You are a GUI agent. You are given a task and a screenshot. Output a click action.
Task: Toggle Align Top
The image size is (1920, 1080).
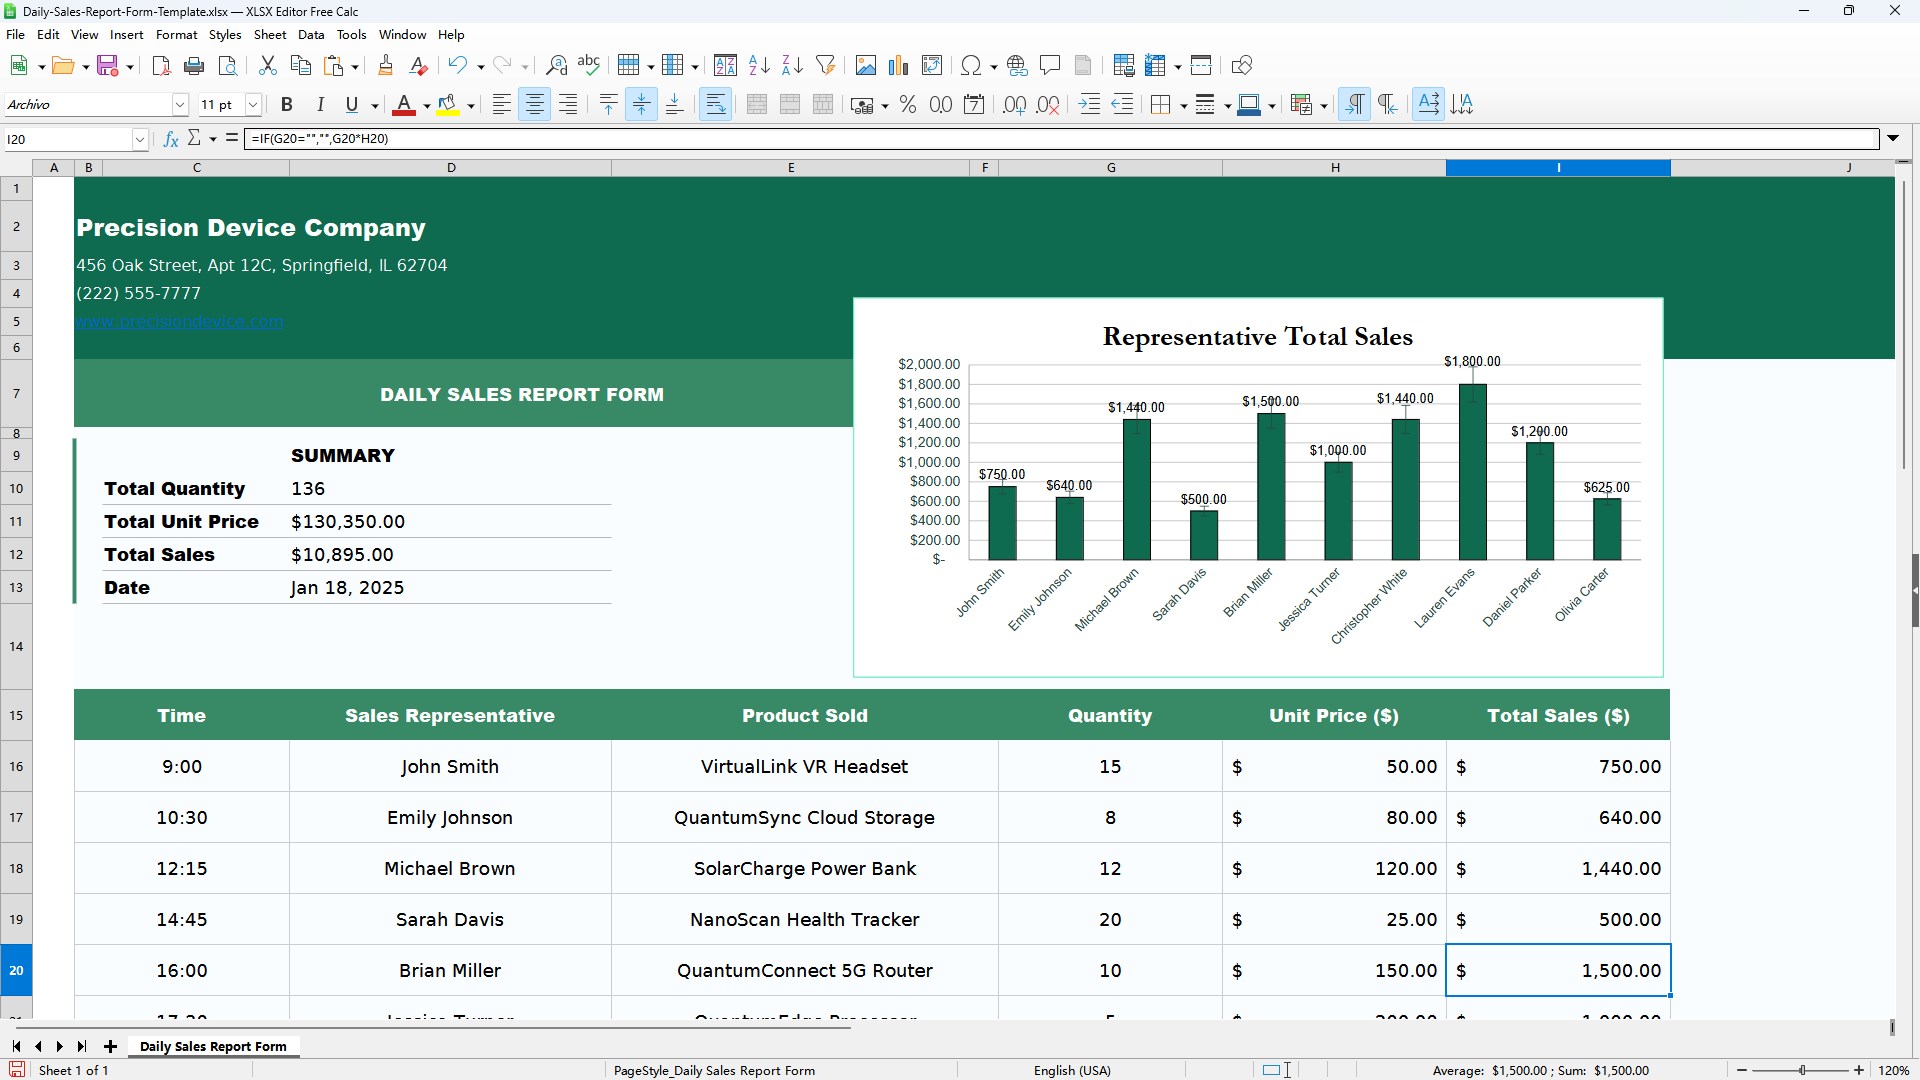608,105
